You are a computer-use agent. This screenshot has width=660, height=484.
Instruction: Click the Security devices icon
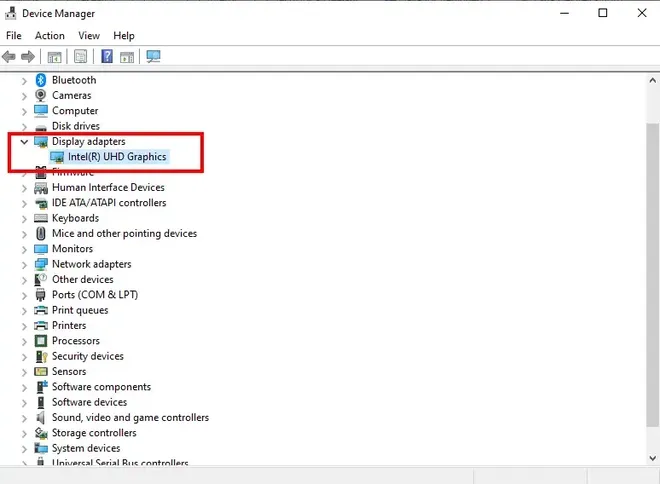[x=41, y=356]
